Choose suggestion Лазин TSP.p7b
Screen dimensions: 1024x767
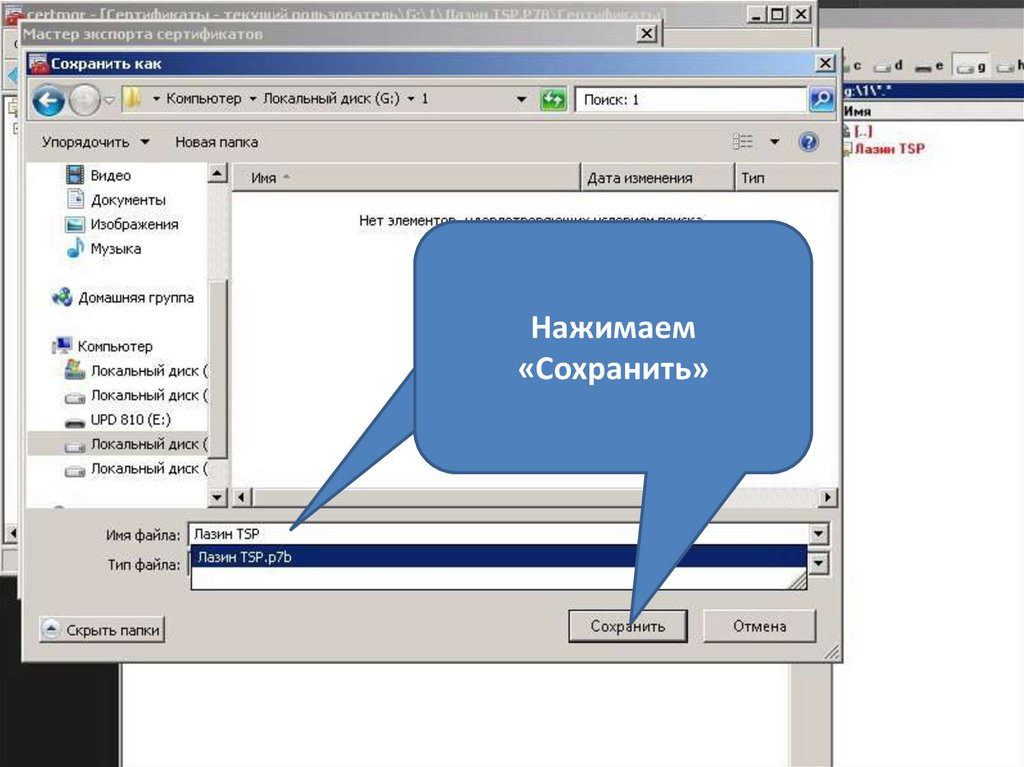click(498, 557)
